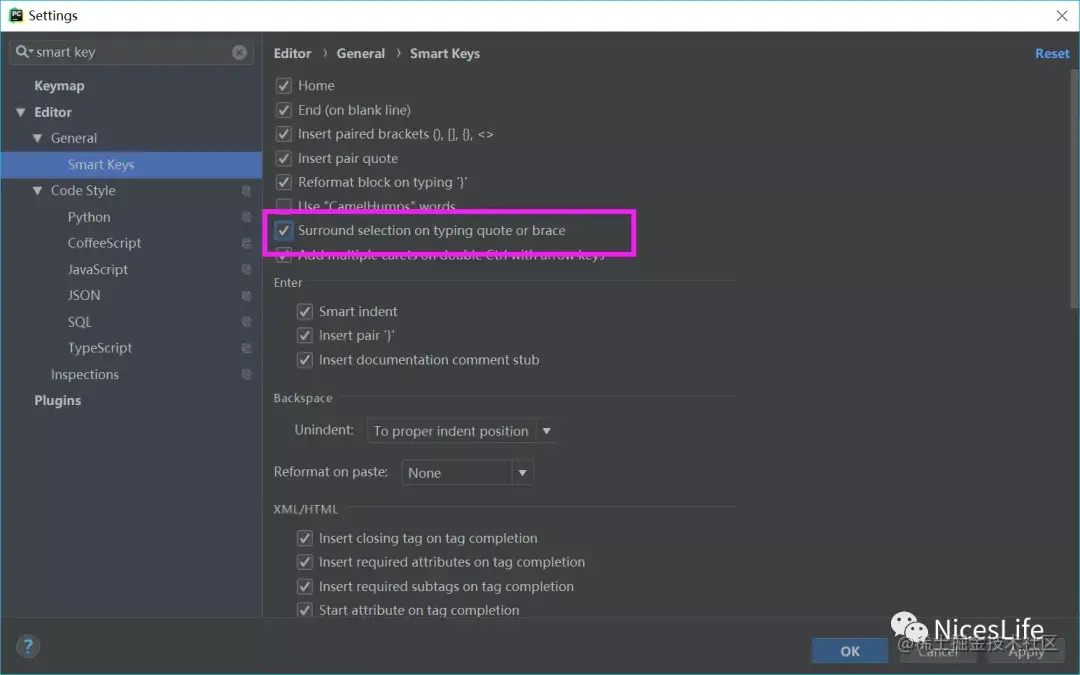Image resolution: width=1080 pixels, height=675 pixels.
Task: Select Python under Code Style
Action: (89, 217)
